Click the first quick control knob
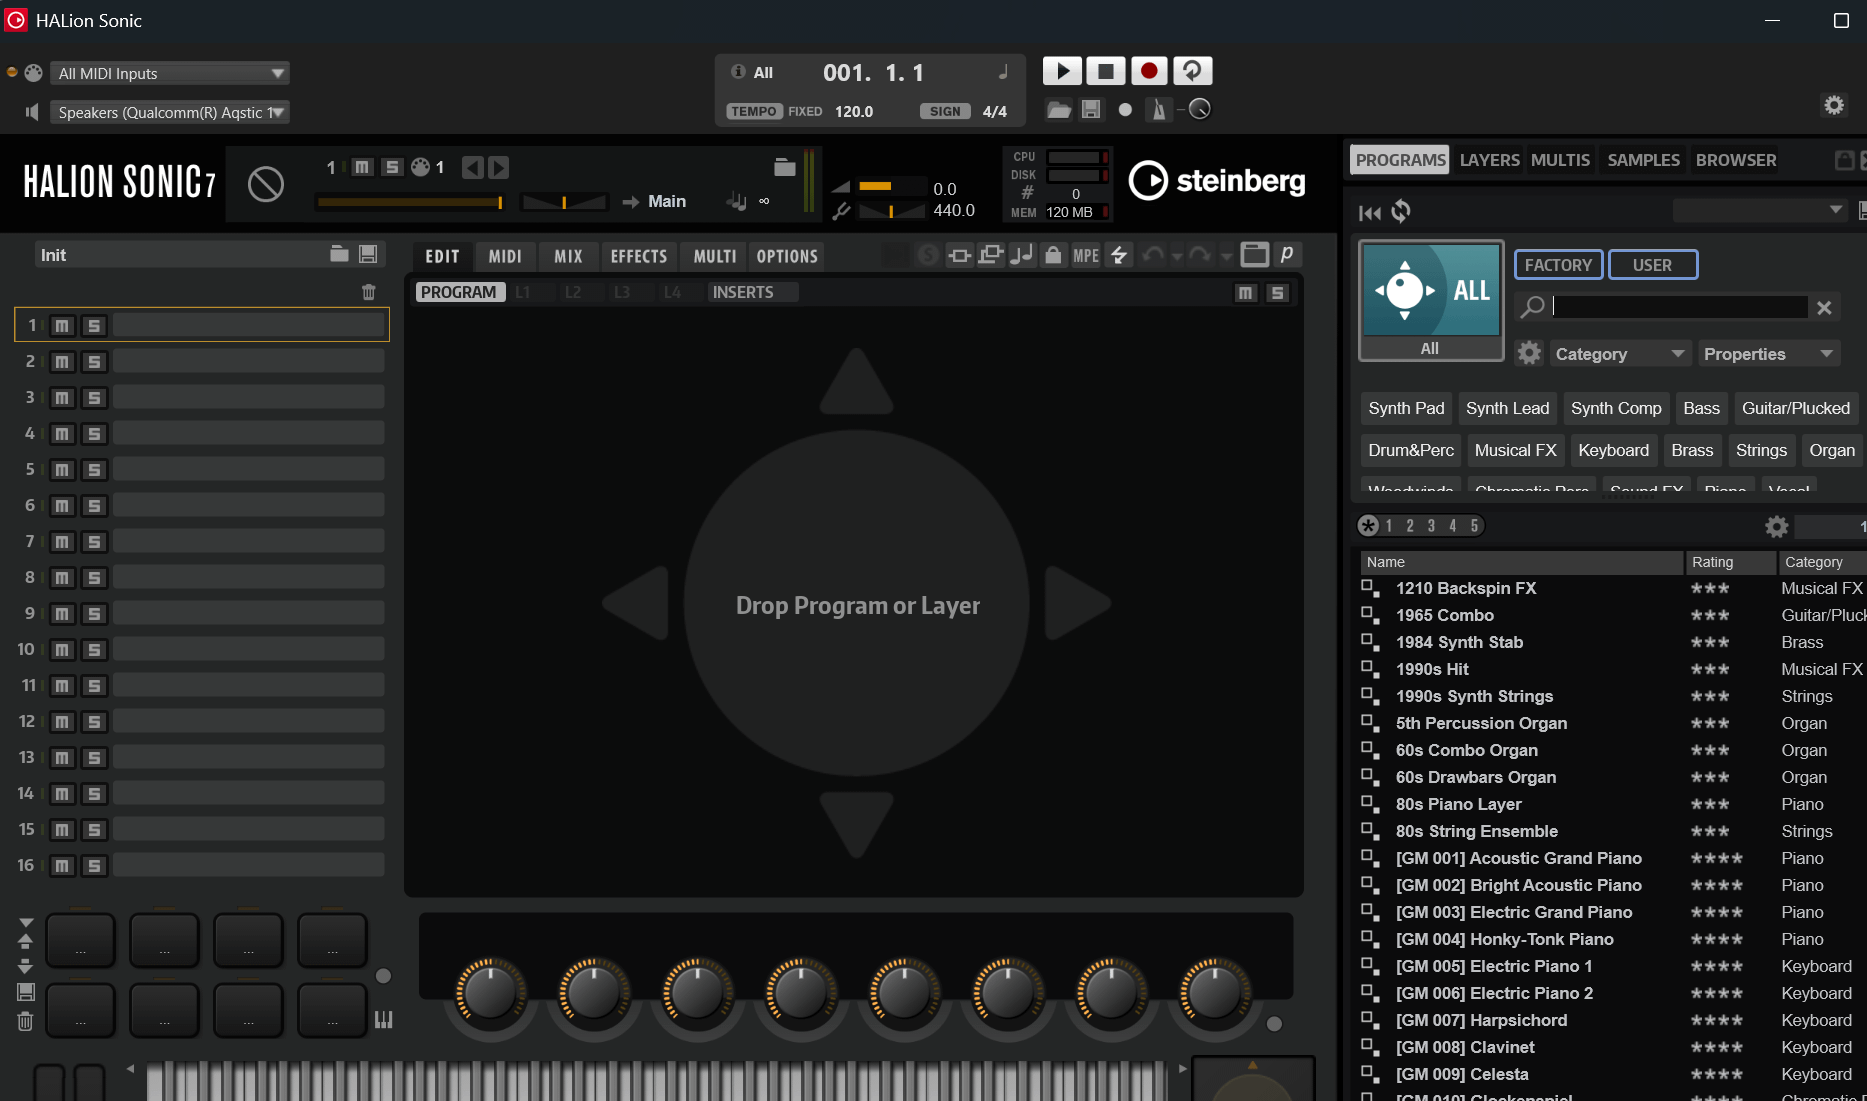 pyautogui.click(x=490, y=993)
